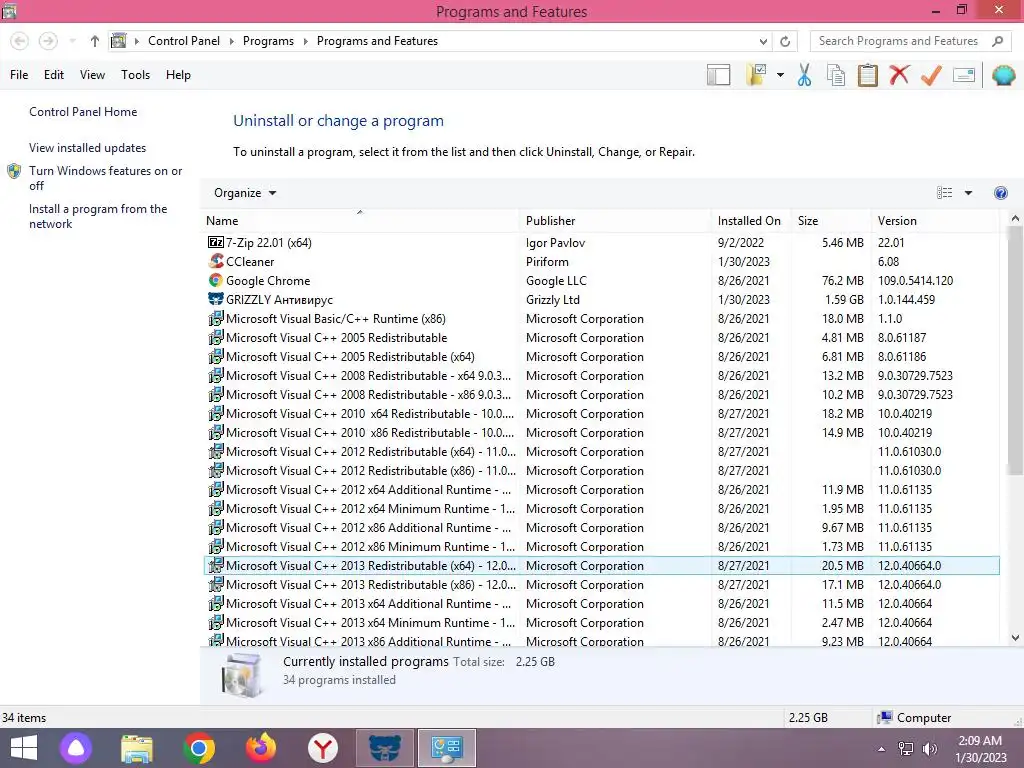
Task: Open View installed updates link
Action: pyautogui.click(x=88, y=148)
